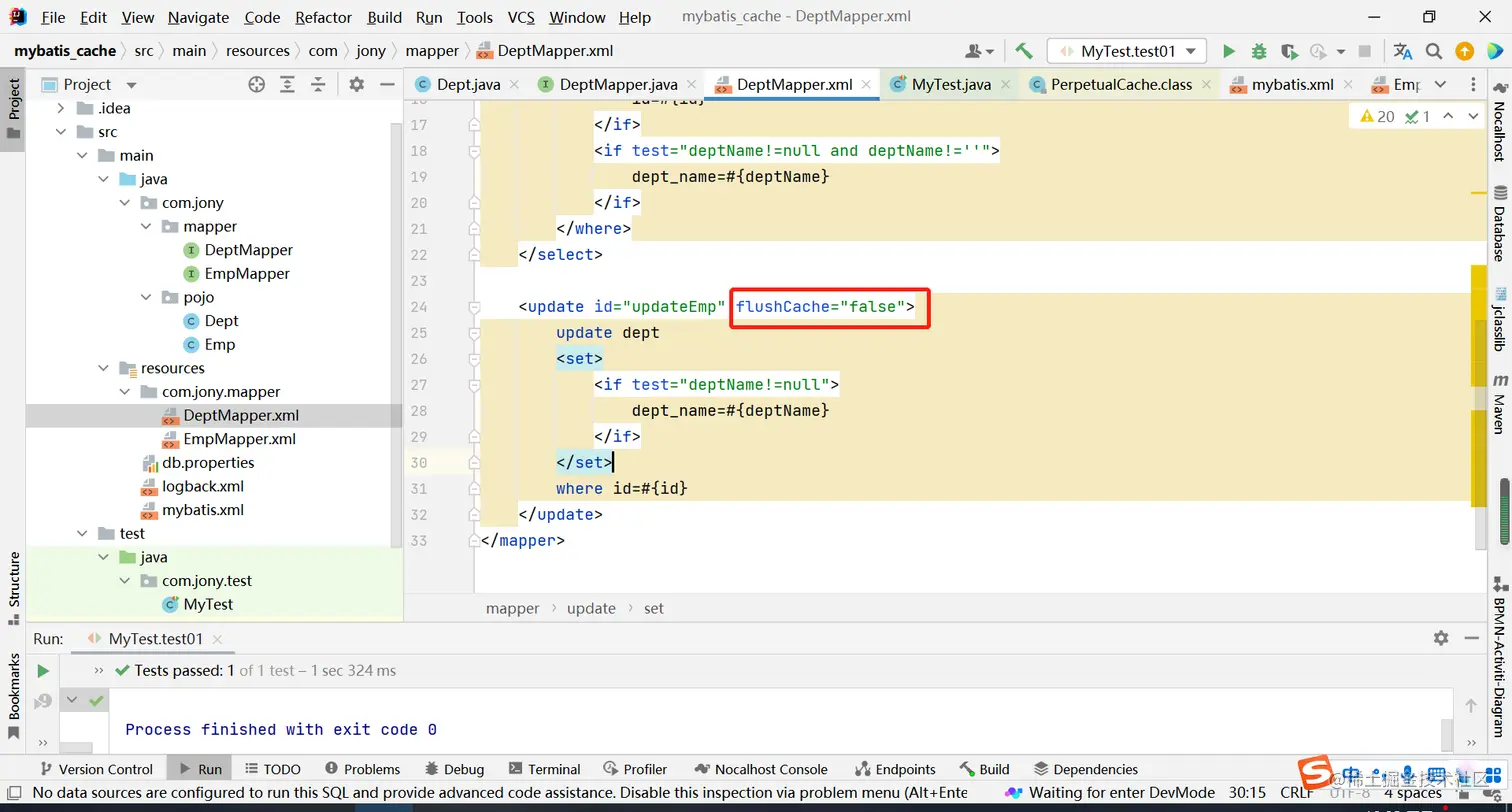
Task: Open the user account dropdown in the toolbar
Action: tap(979, 51)
